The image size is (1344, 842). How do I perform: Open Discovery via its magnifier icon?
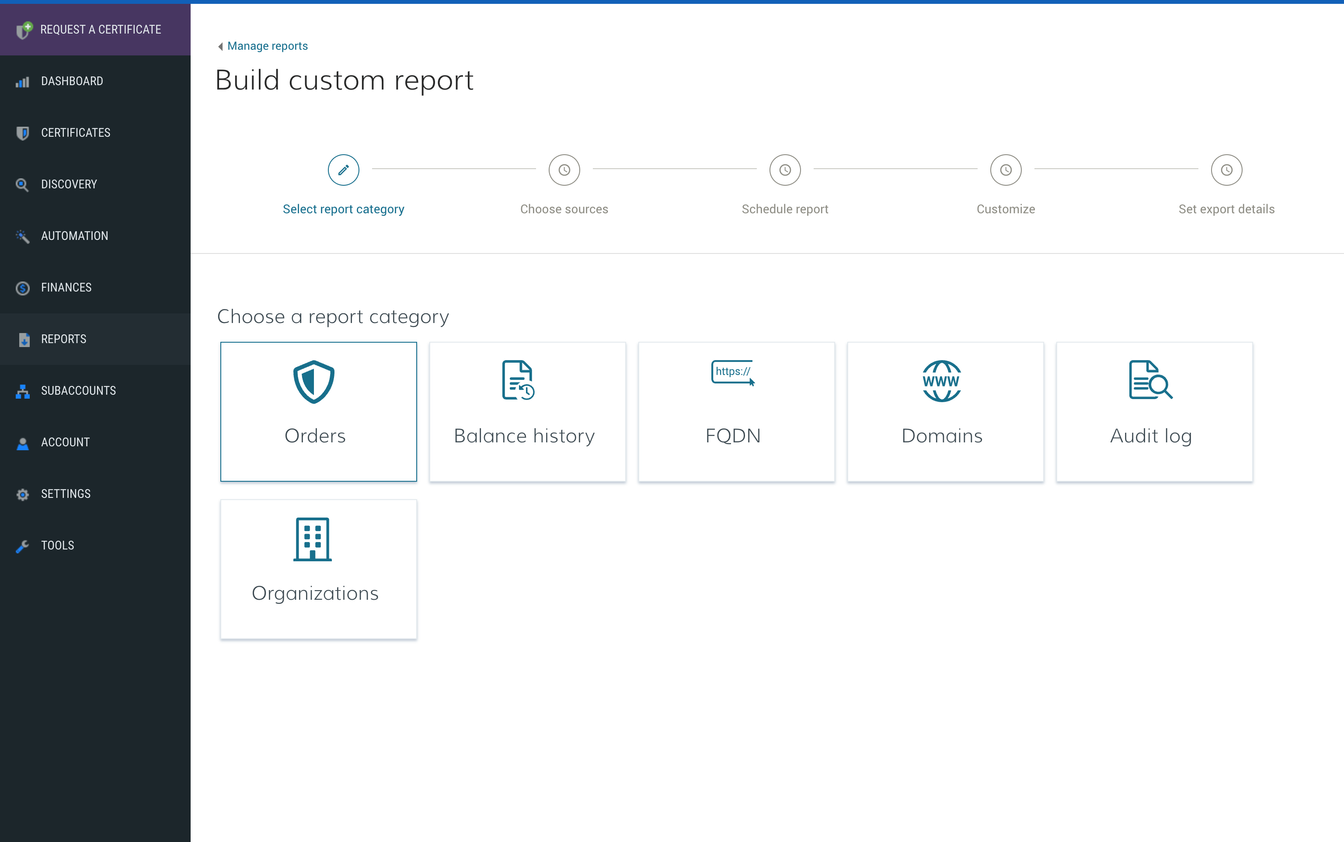21,184
